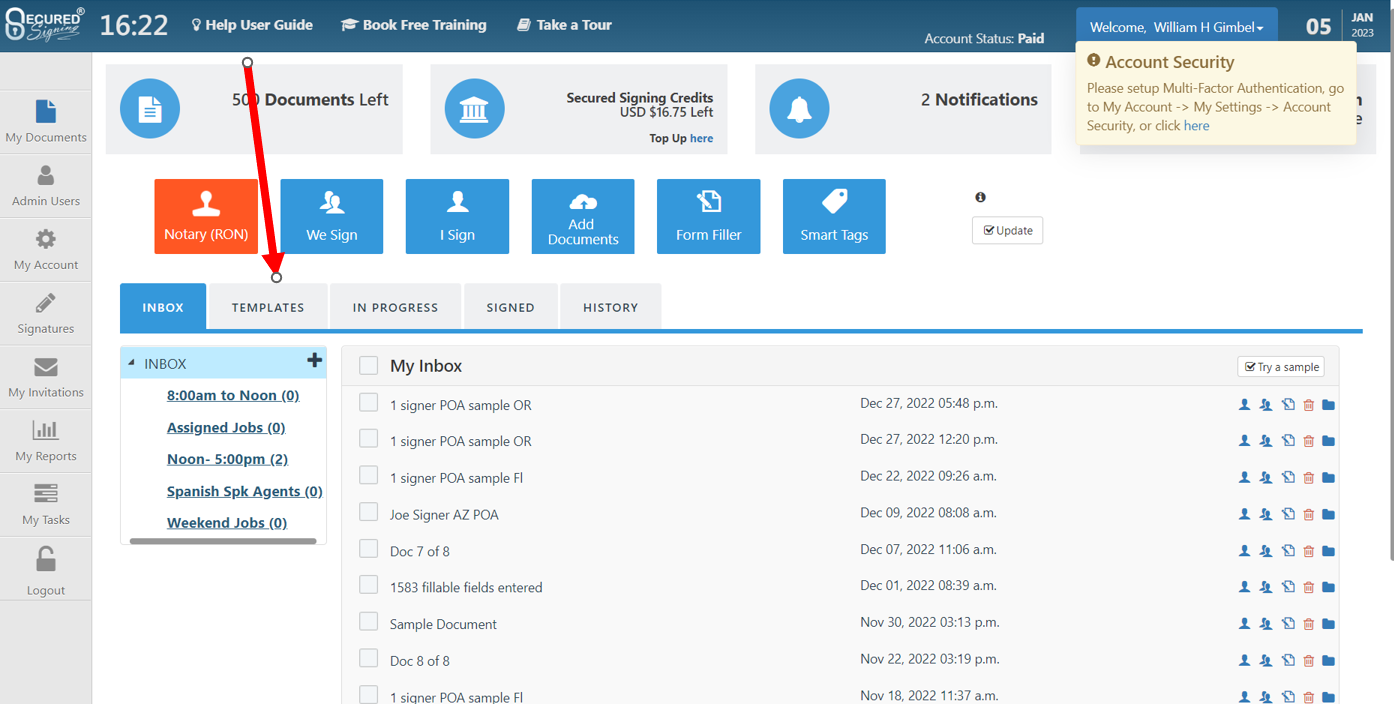
Task: Click the Documents Left page icon
Action: click(x=150, y=109)
